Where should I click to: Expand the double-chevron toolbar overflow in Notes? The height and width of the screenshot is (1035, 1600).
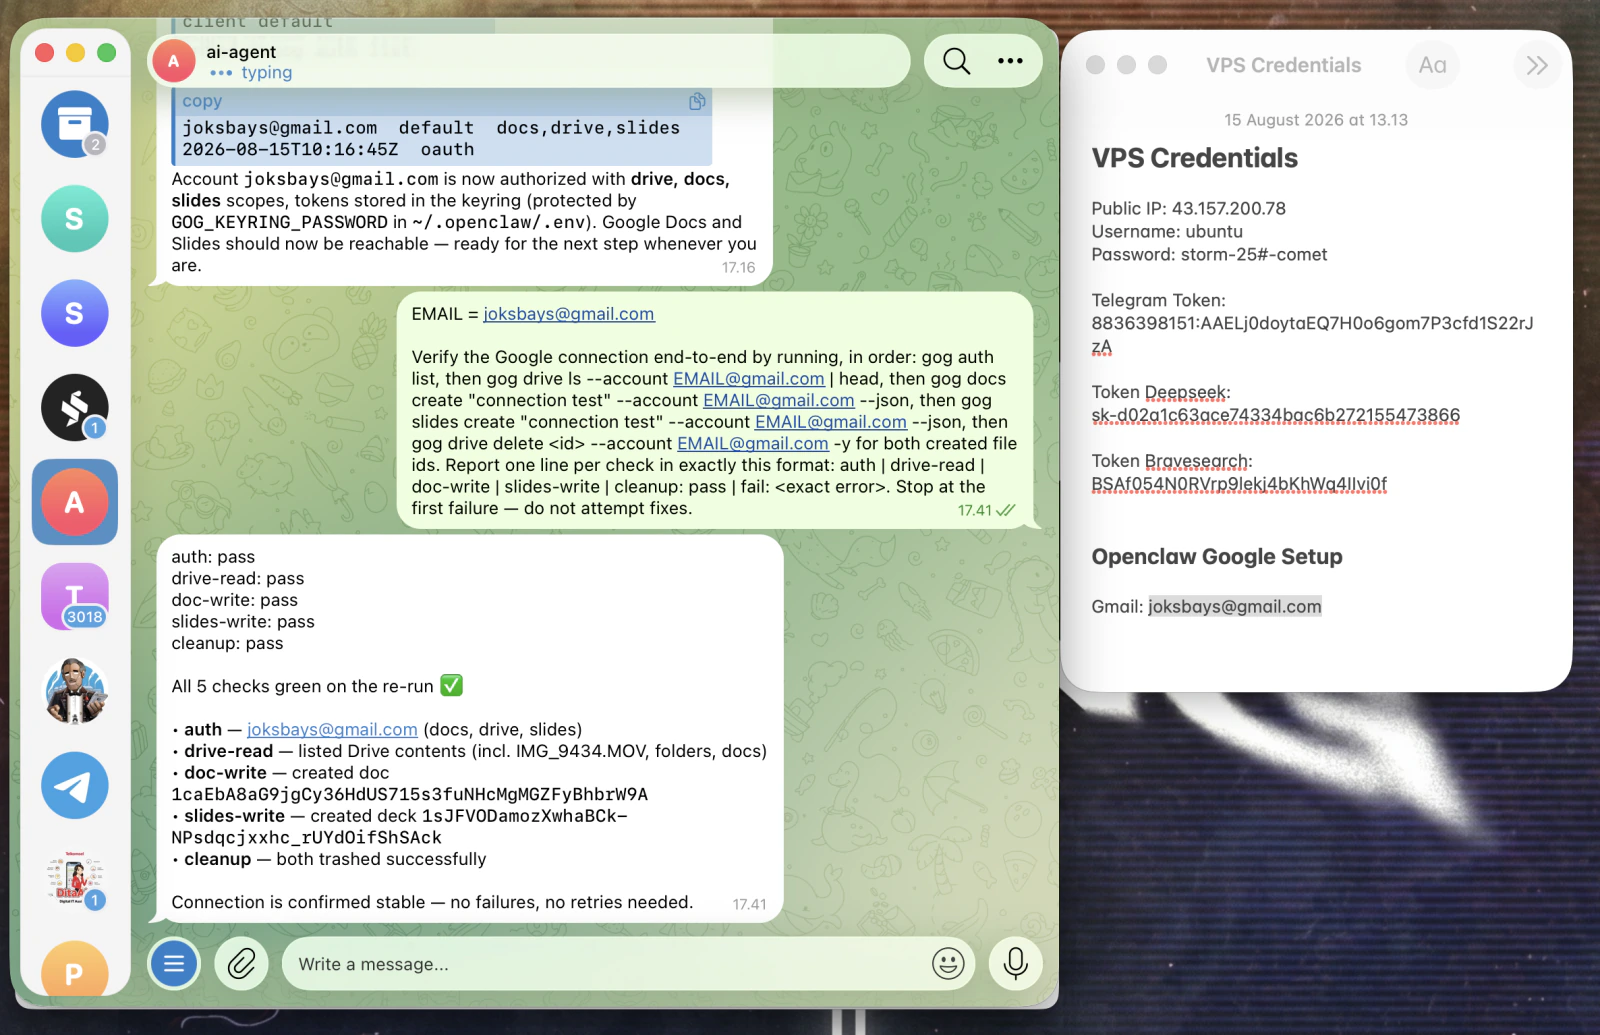coord(1537,65)
